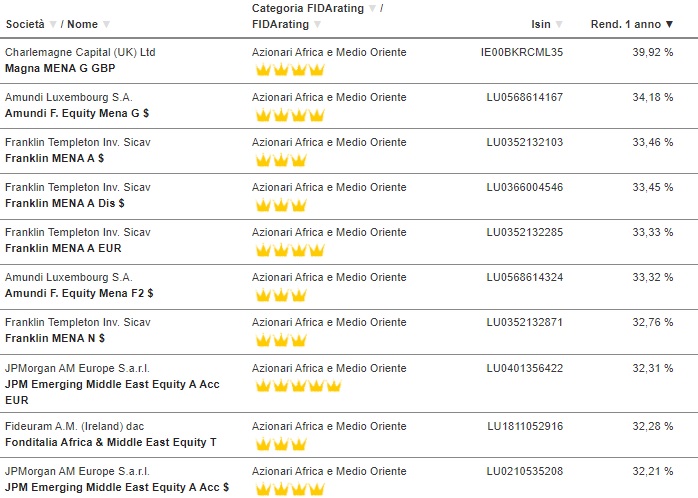Click crown rating of Franklin MENA A Dis $
This screenshot has width=698, height=498.
click(281, 205)
